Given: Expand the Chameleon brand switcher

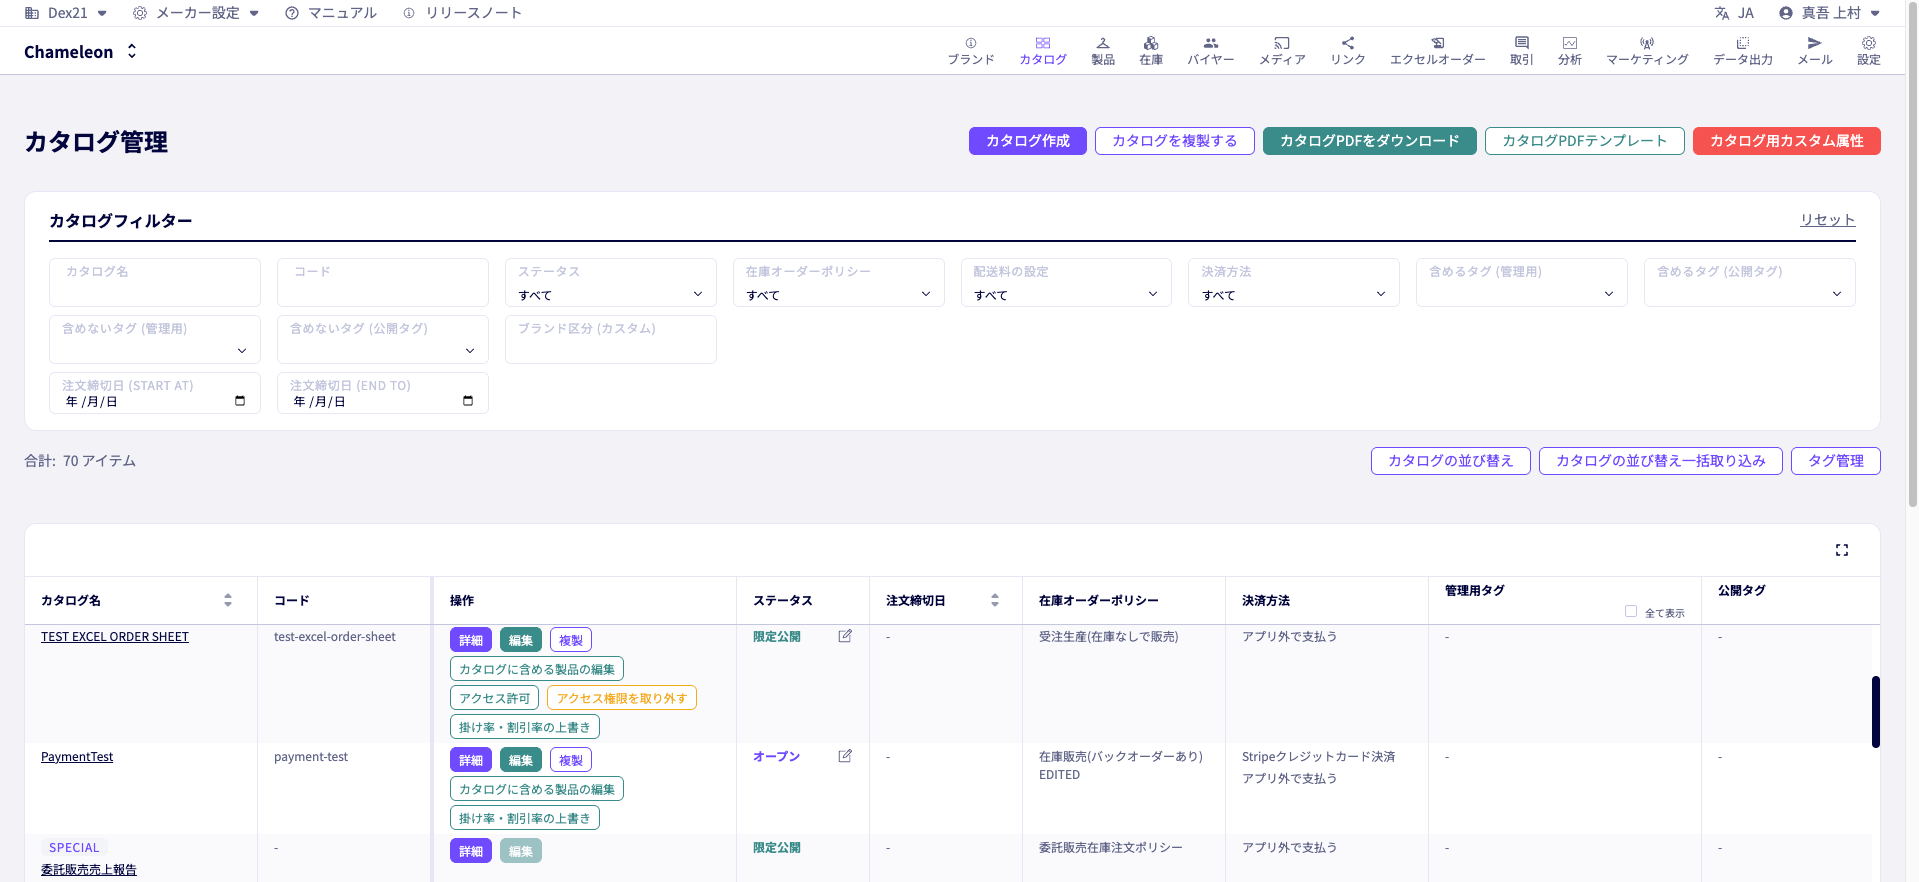Looking at the screenshot, I should 81,52.
